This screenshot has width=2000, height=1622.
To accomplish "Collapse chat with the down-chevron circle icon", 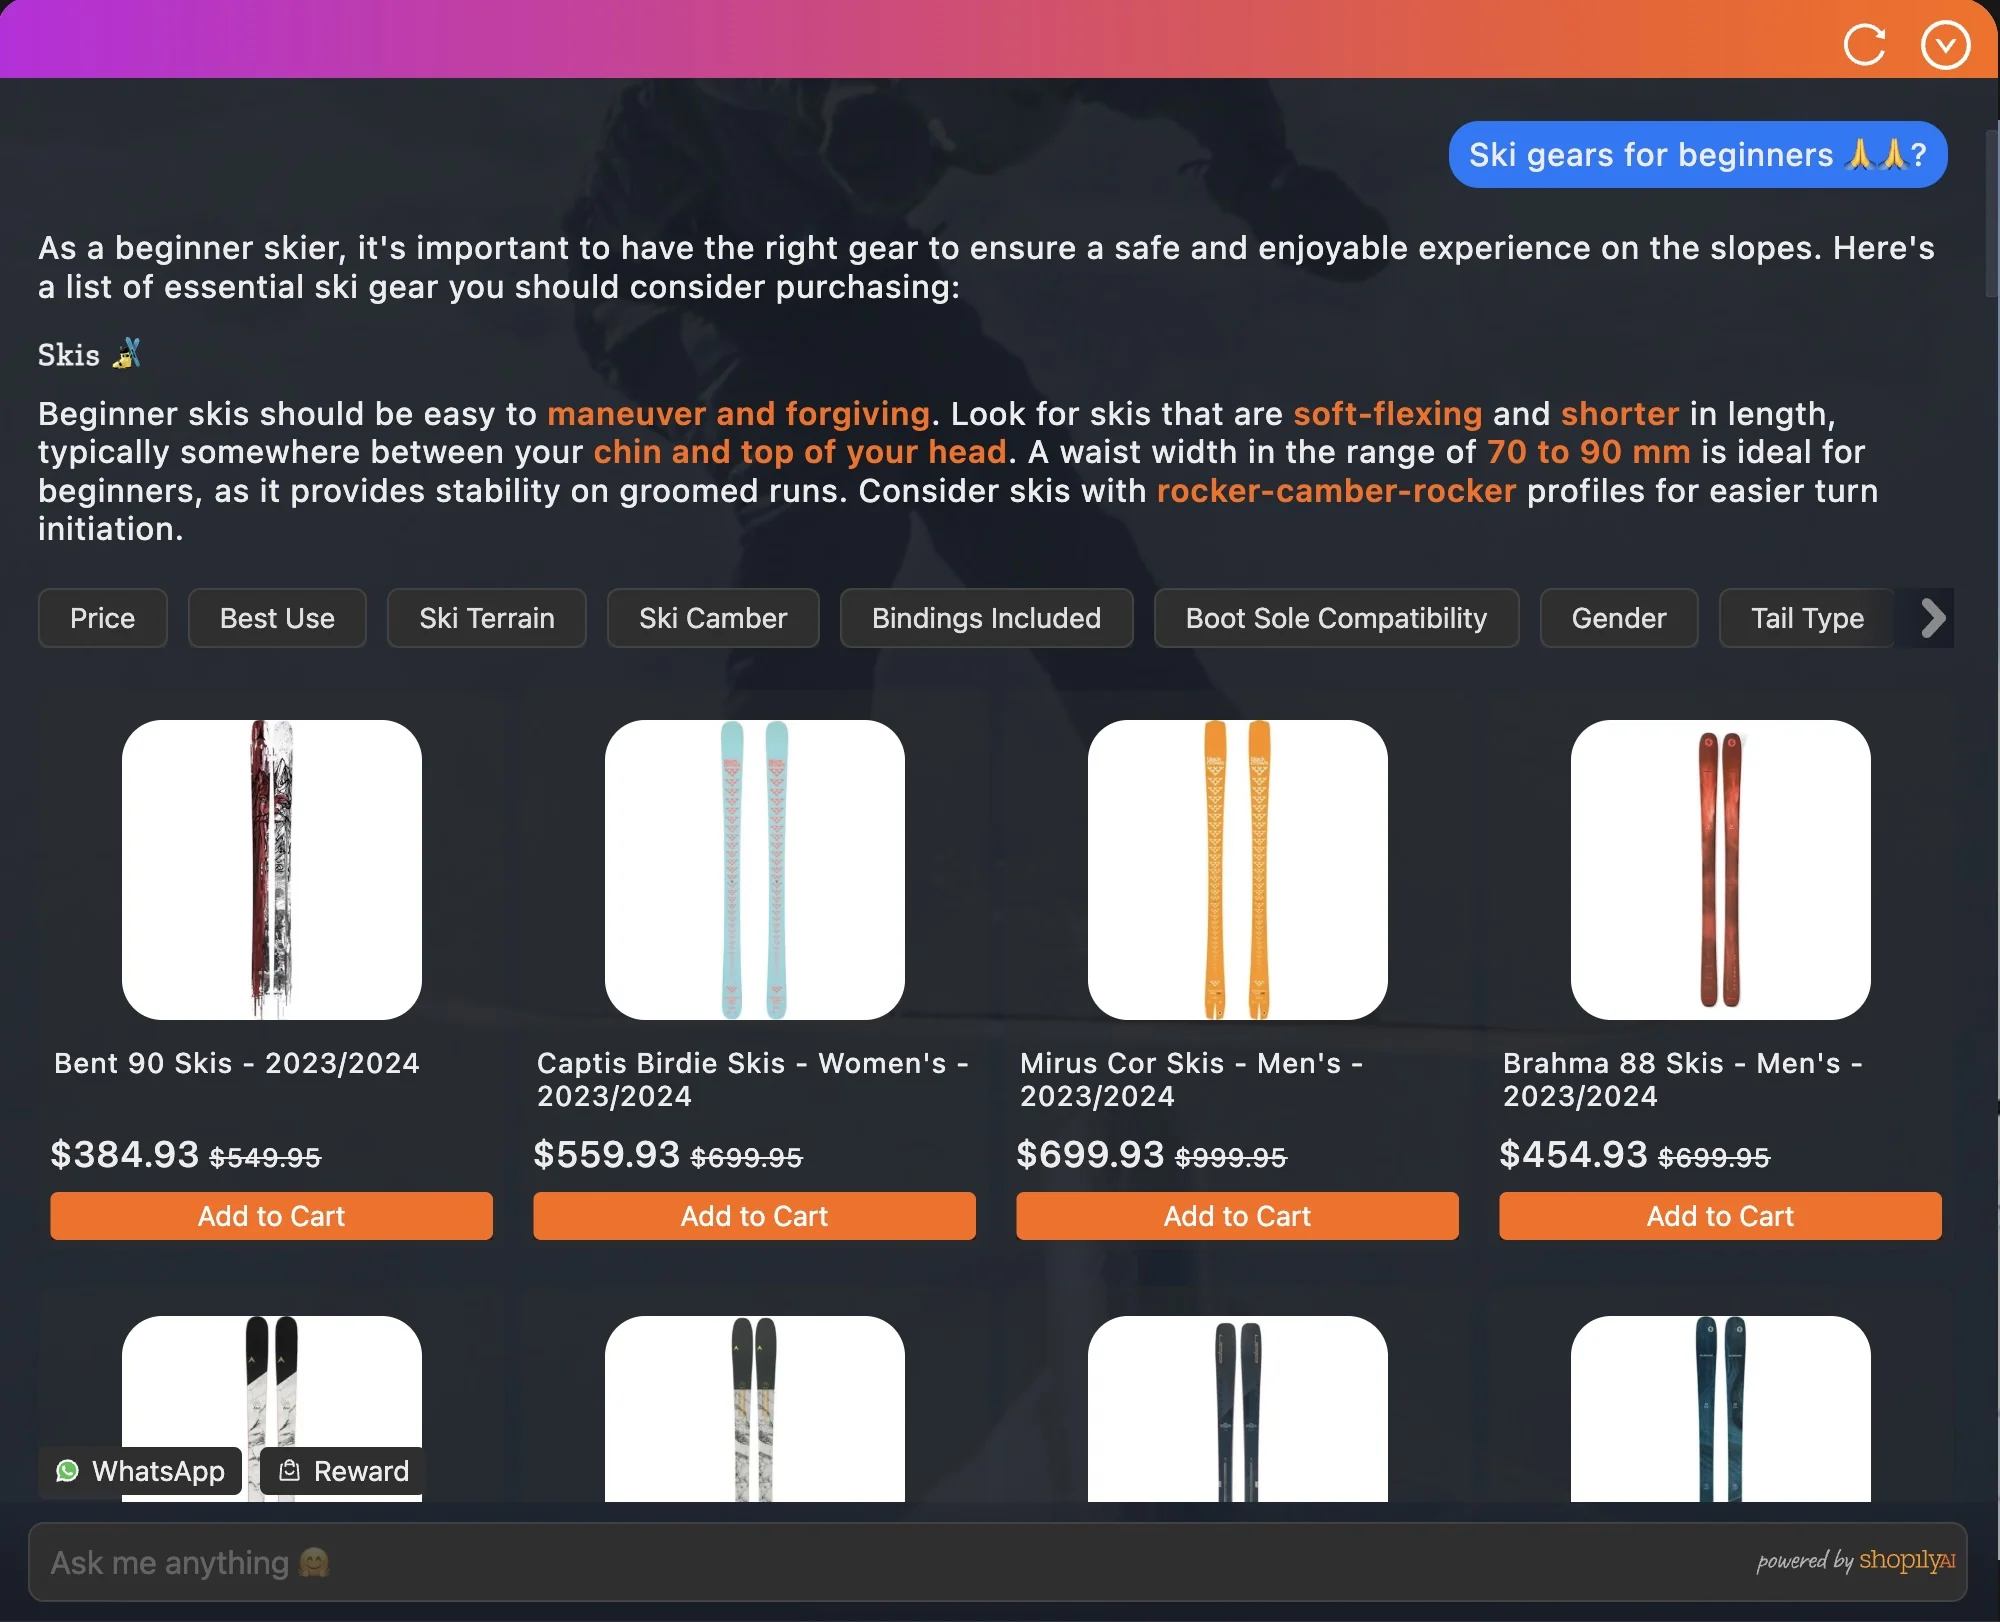I will pos(1945,45).
